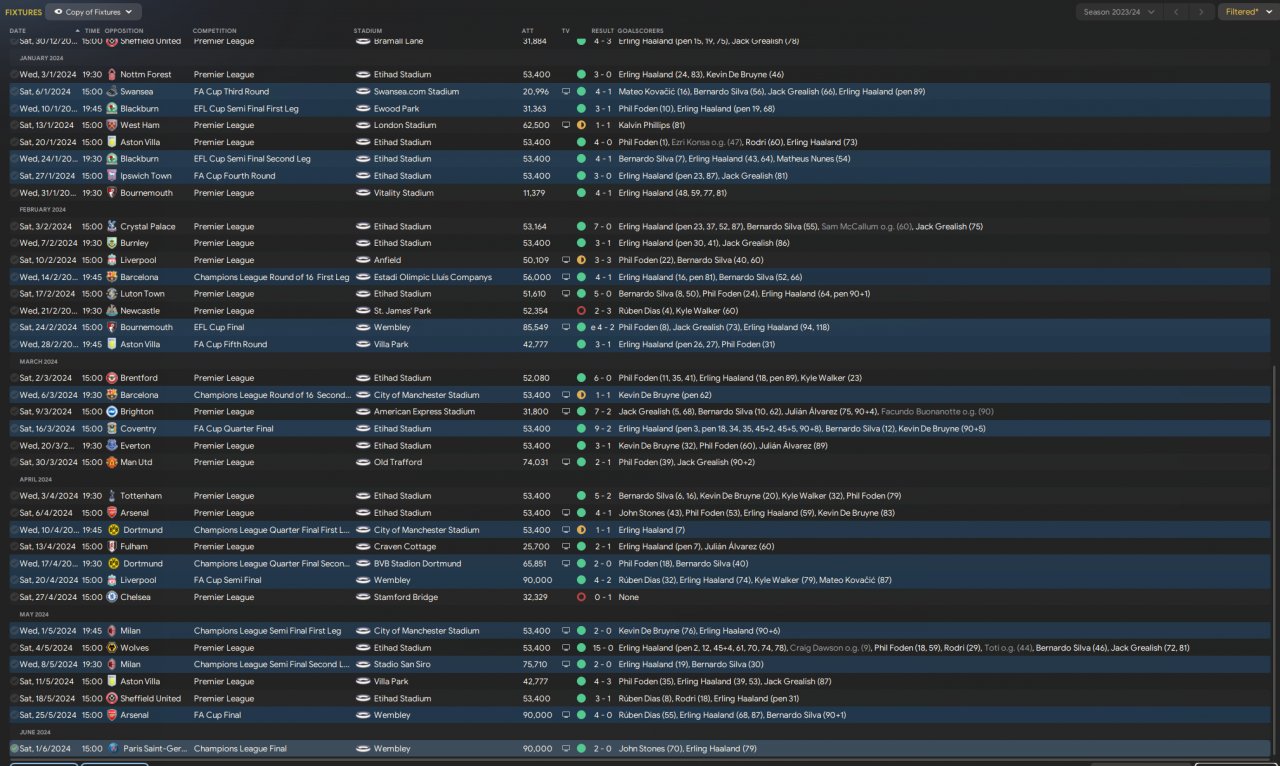Viewport: 1280px width, 766px height.
Task: Click the Paris Saint-Germain club badge
Action: pyautogui.click(x=112, y=749)
